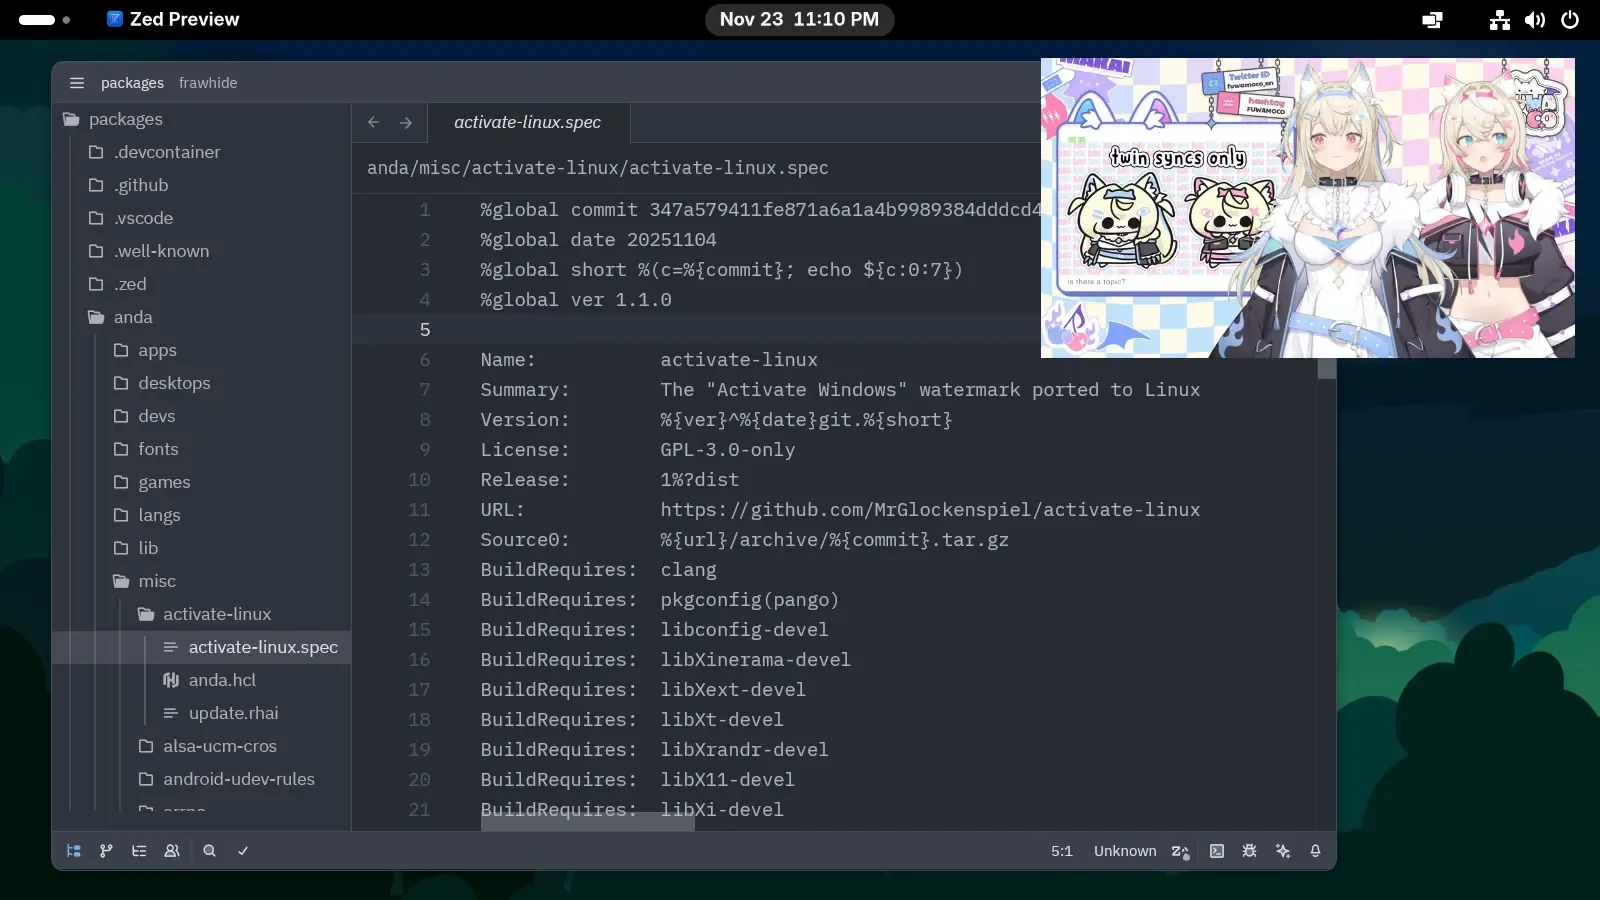Open the outline panel icon
Viewport: 1600px width, 900px height.
pos(139,851)
